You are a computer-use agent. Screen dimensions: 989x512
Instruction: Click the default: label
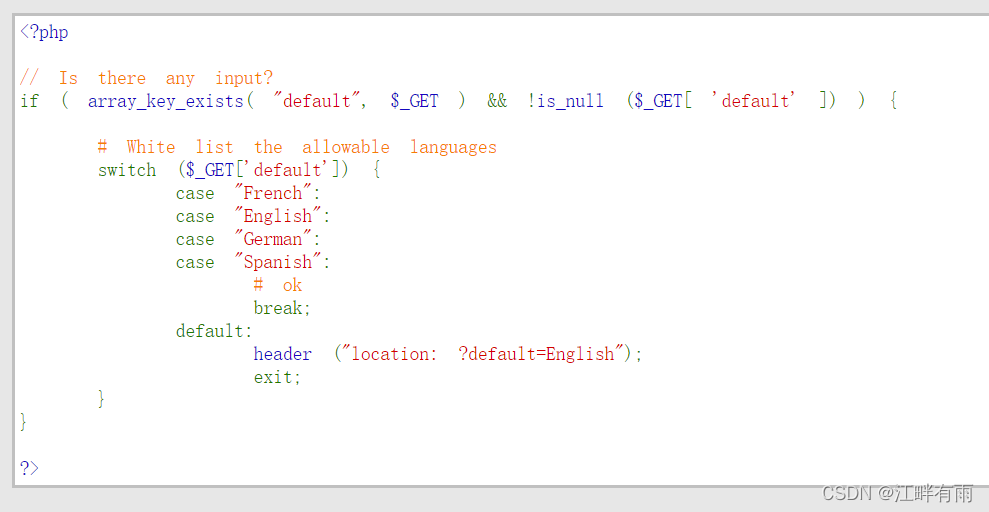(x=214, y=332)
